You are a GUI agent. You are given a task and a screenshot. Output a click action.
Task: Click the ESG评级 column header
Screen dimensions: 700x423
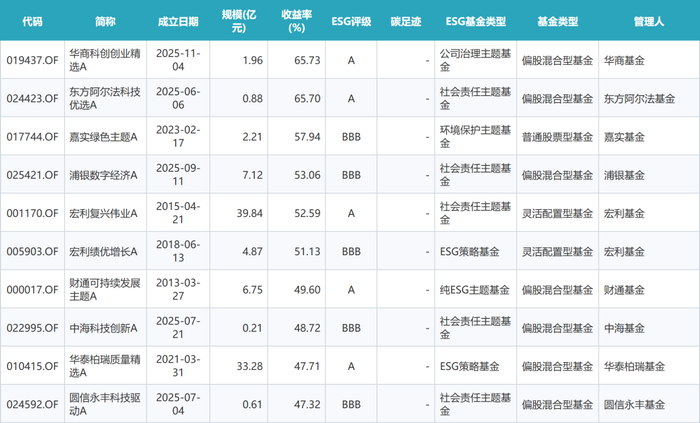pyautogui.click(x=351, y=21)
